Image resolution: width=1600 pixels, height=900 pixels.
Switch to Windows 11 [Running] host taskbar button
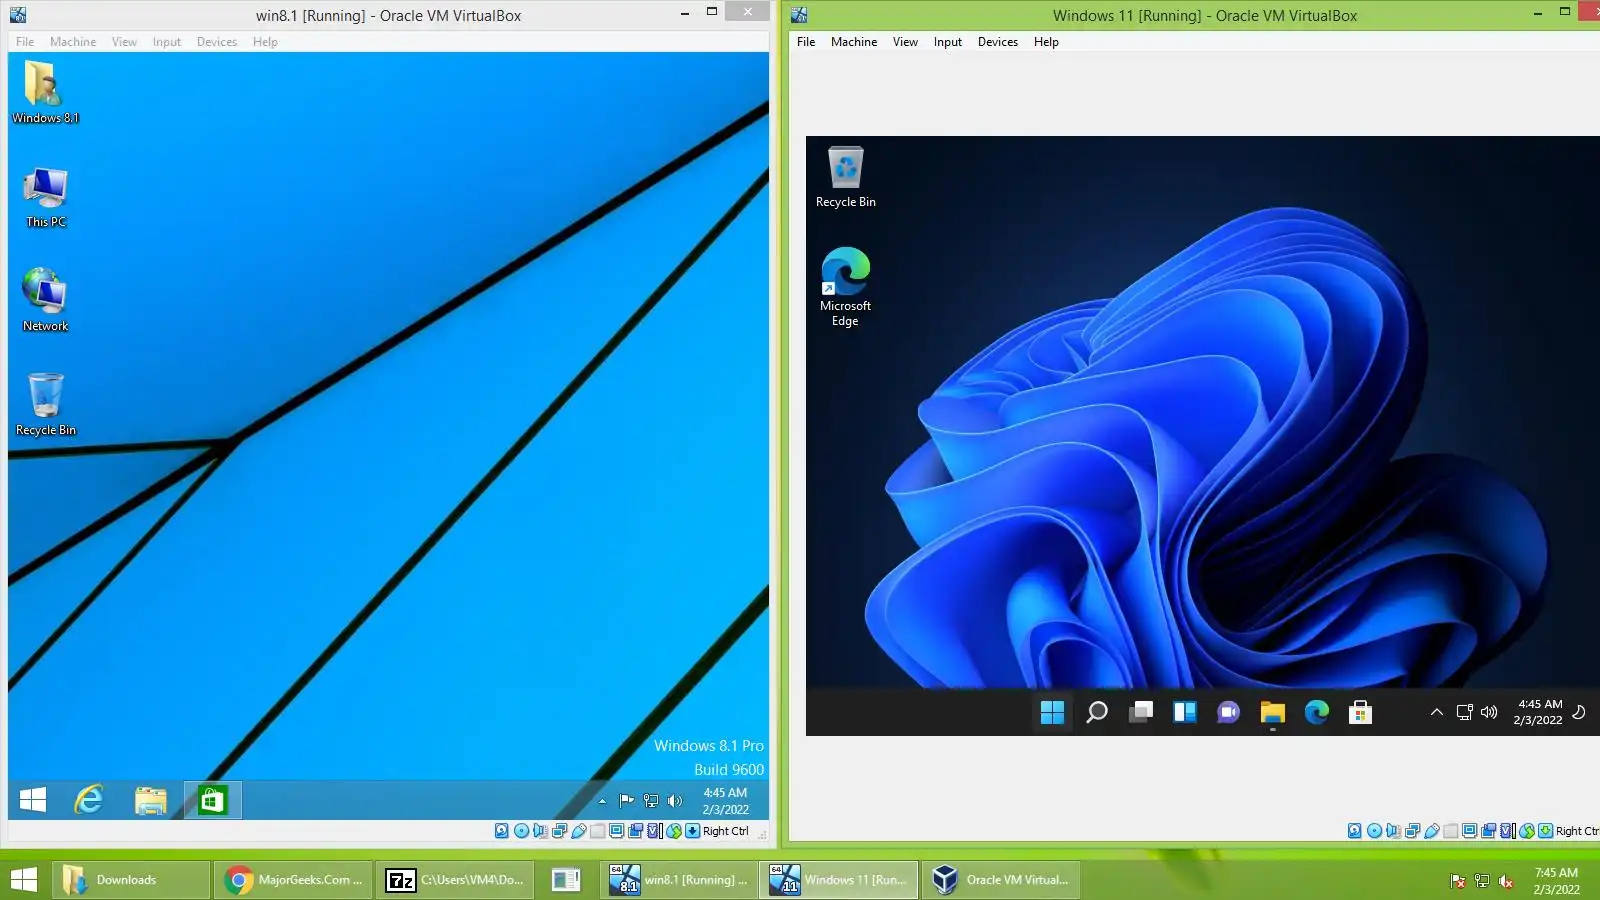[x=840, y=880]
